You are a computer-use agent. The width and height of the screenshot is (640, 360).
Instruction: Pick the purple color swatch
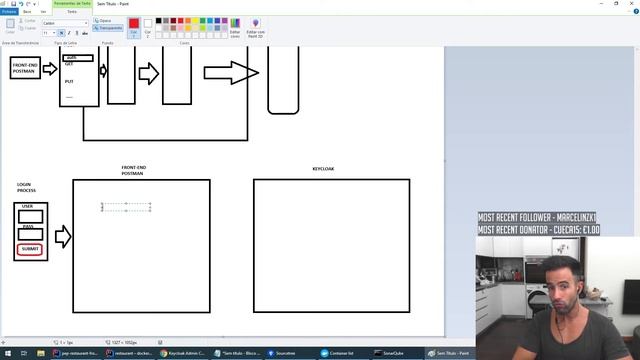224,20
